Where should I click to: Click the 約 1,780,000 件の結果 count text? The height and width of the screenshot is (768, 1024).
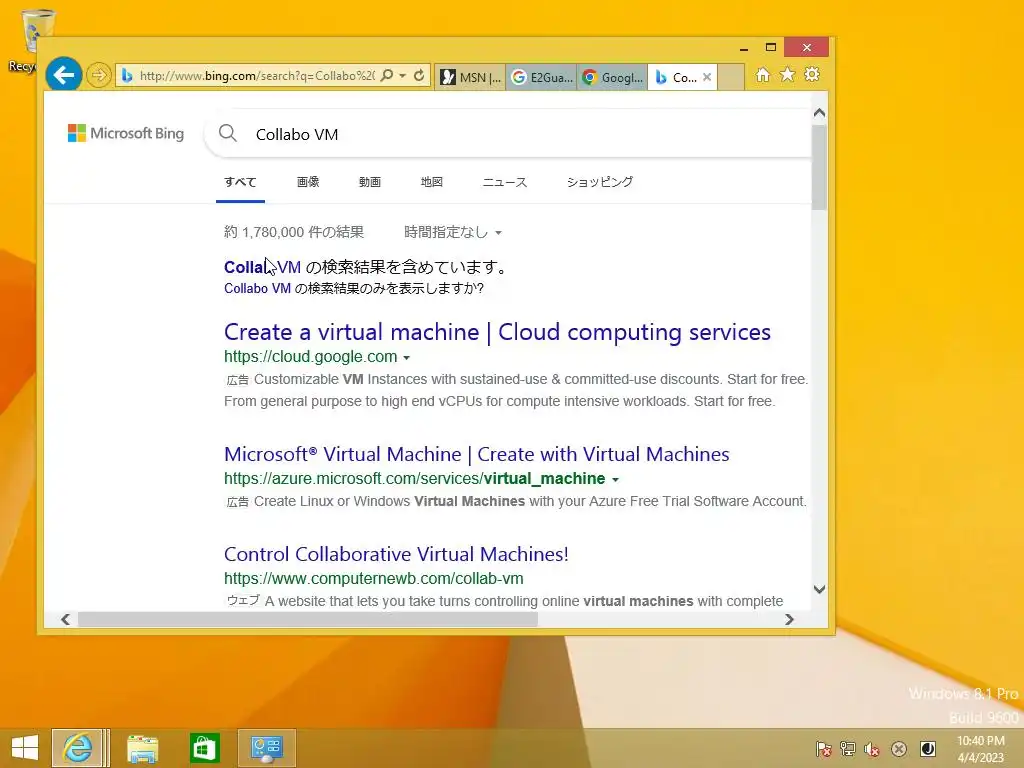pos(294,232)
